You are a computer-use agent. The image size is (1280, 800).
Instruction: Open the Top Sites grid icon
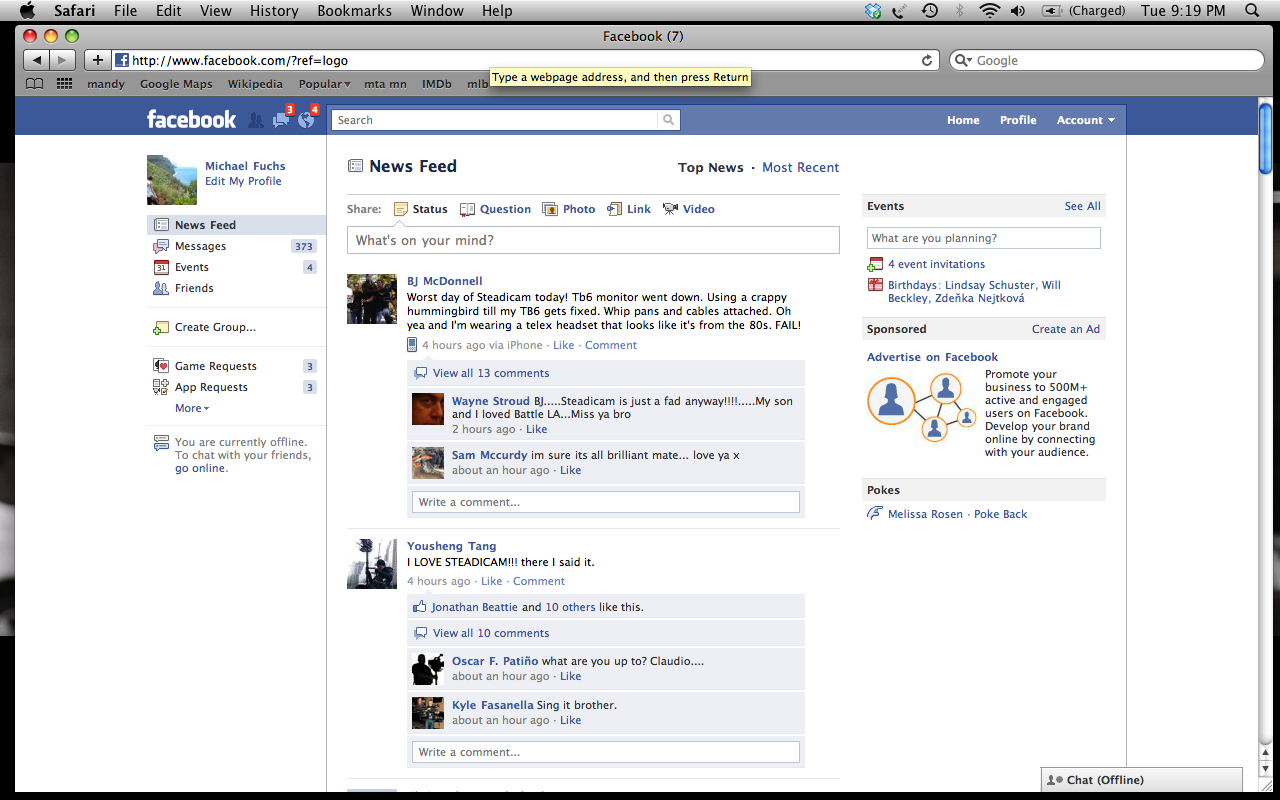(x=65, y=84)
